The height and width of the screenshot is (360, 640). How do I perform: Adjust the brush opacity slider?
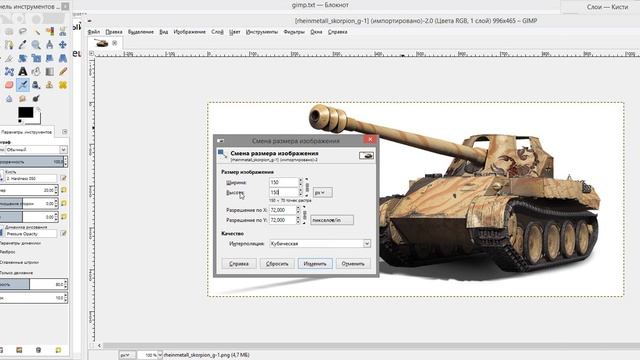(x=32, y=162)
